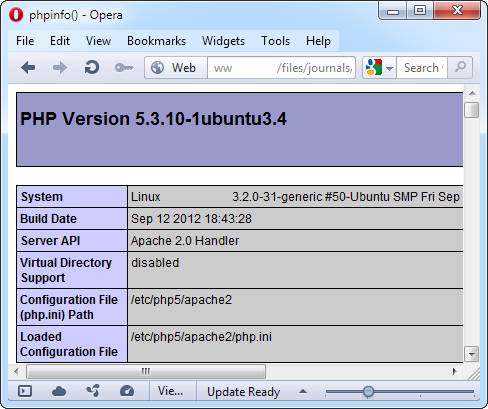Open the Help menu
The image size is (488, 409).
pos(318,41)
